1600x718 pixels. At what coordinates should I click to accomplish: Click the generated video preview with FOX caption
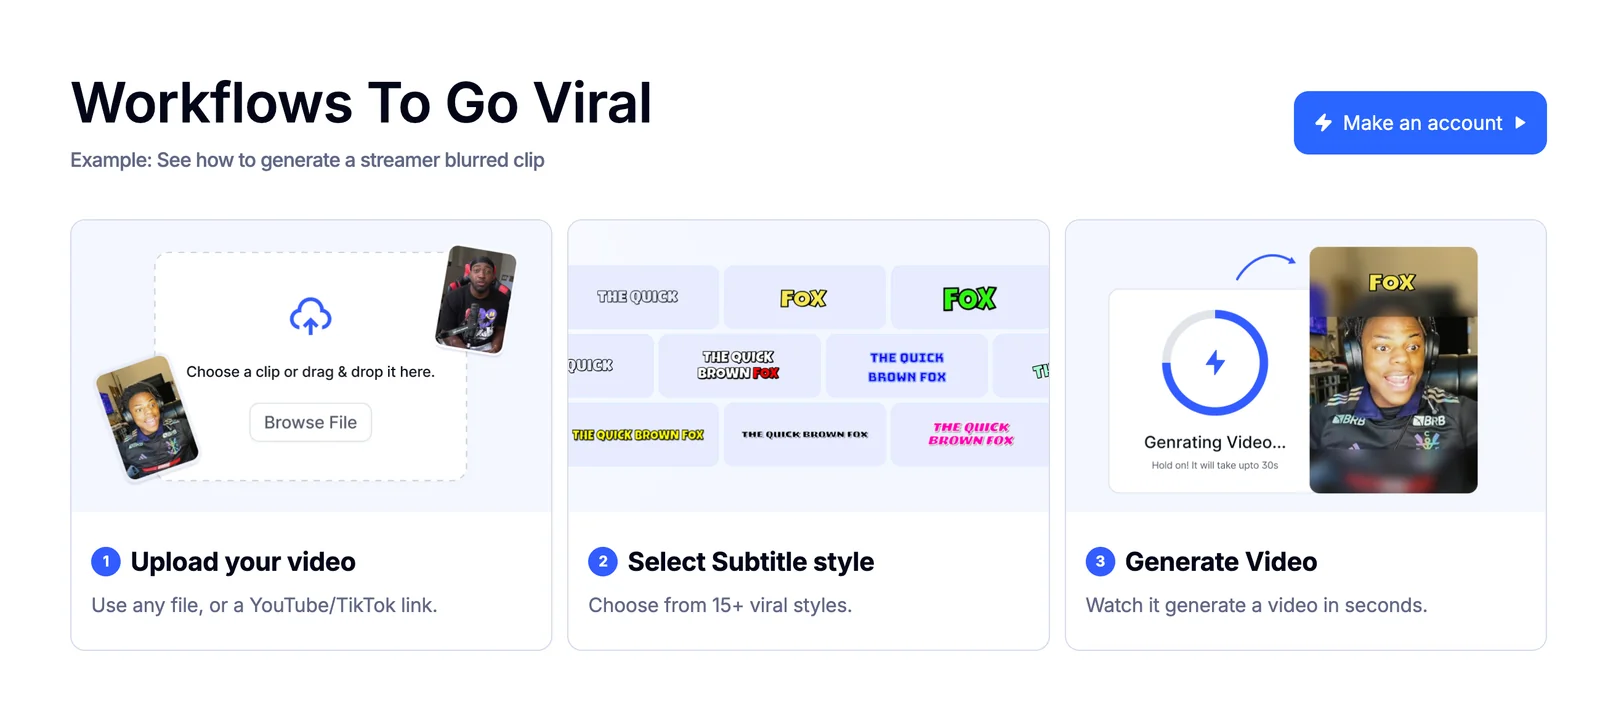(x=1393, y=370)
